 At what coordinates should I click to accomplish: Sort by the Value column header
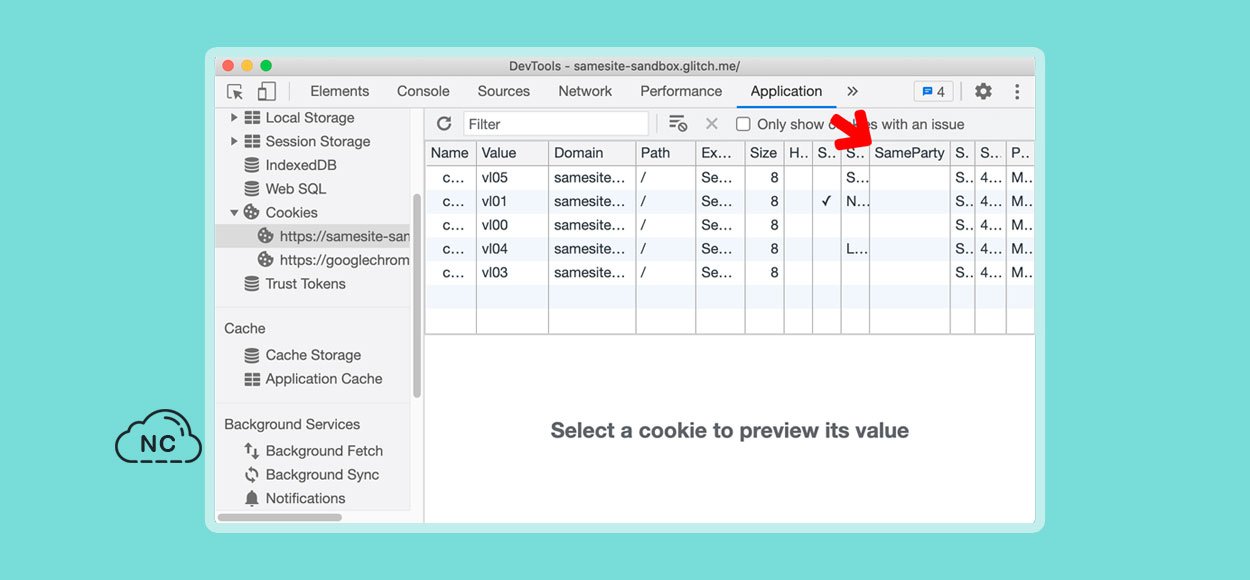click(512, 153)
